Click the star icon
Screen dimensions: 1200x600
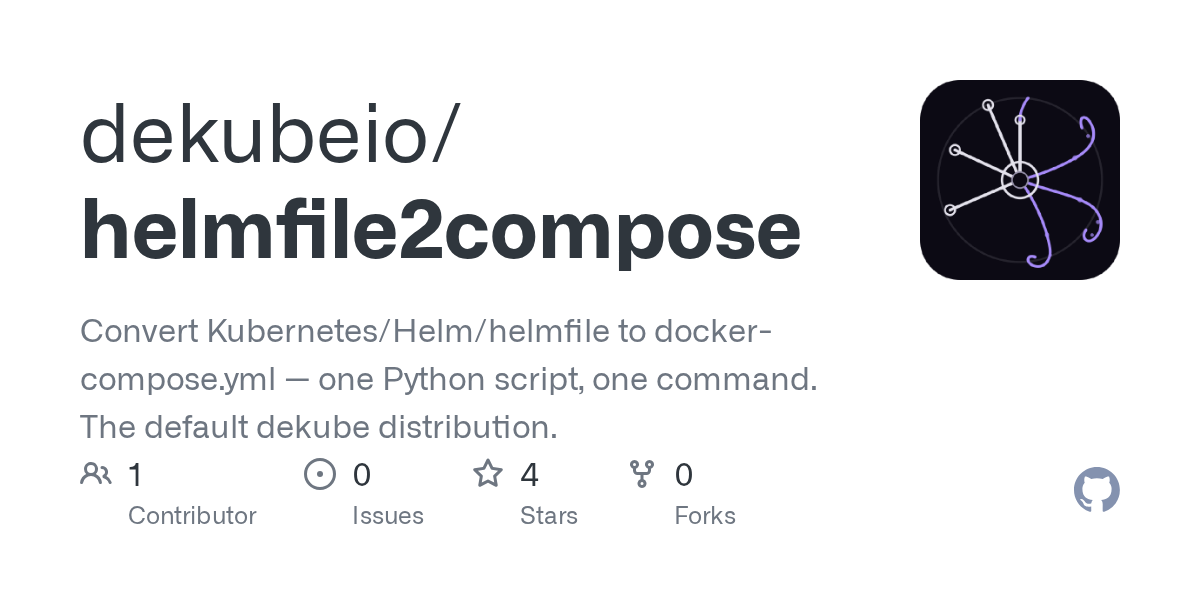(x=488, y=474)
